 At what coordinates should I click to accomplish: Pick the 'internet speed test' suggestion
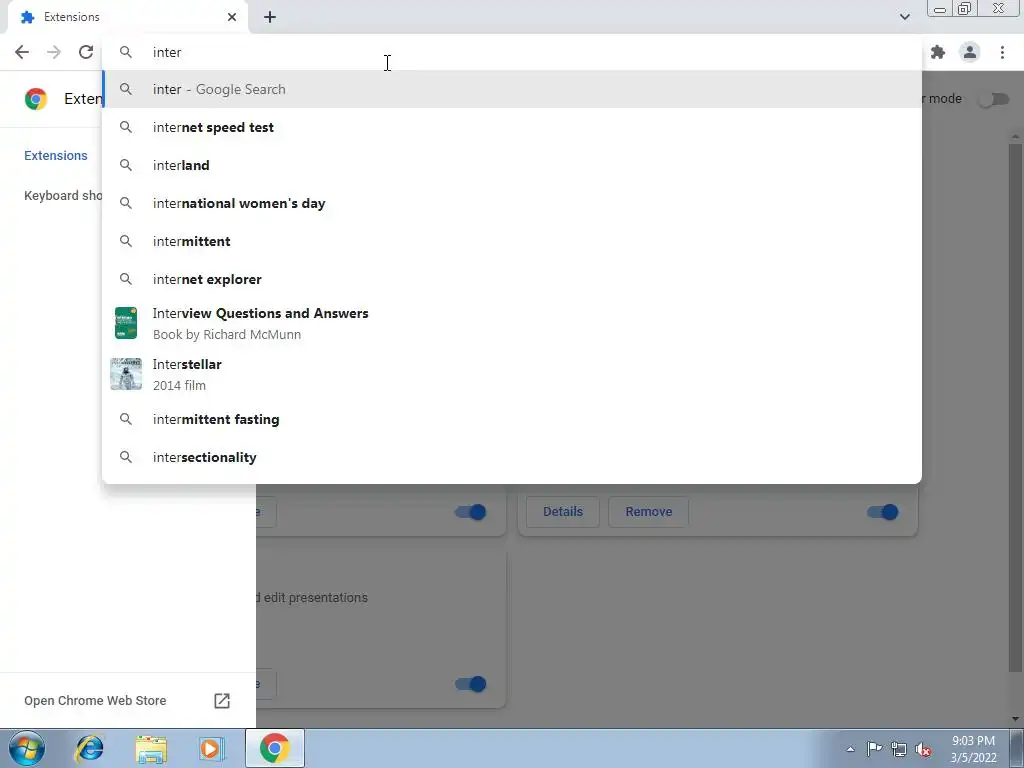tap(511, 127)
